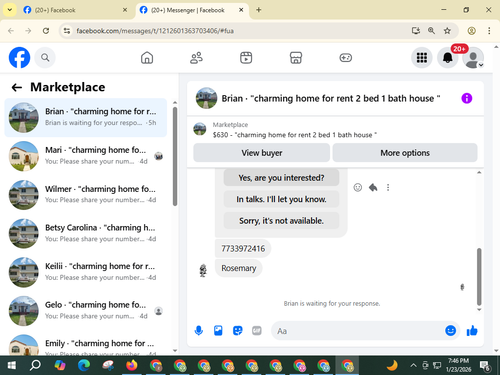Select the 'In talks. I'll let you know.' reply
Image resolution: width=500 pixels, height=375 pixels.
[281, 199]
